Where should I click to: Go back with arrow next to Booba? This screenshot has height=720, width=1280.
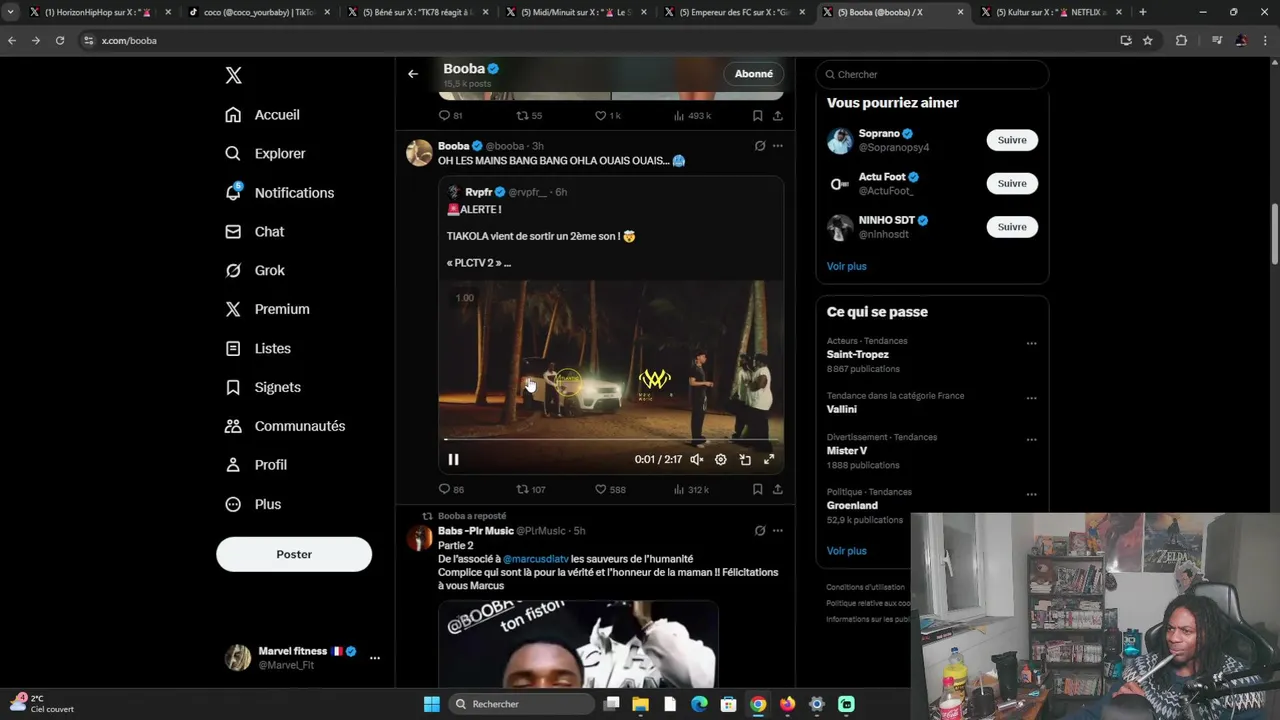[x=413, y=74]
